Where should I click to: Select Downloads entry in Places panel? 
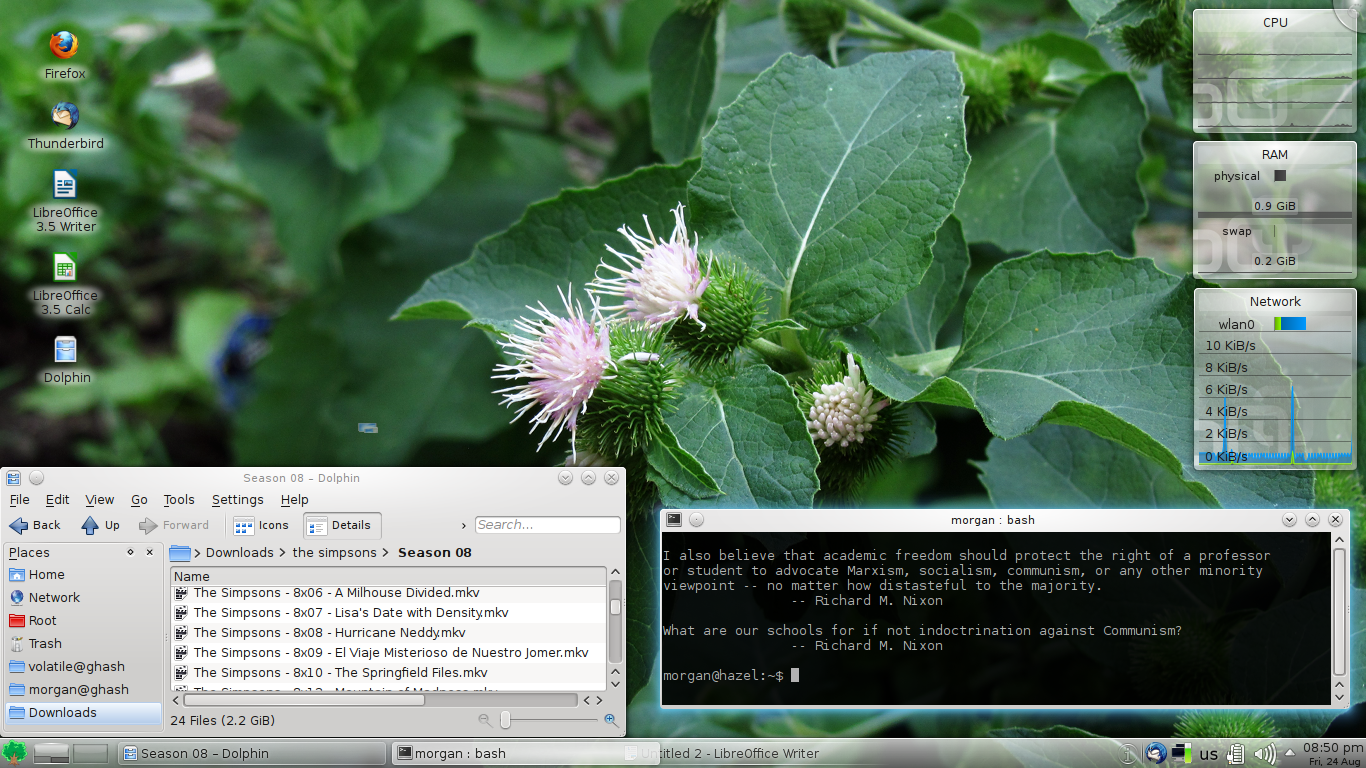(83, 712)
